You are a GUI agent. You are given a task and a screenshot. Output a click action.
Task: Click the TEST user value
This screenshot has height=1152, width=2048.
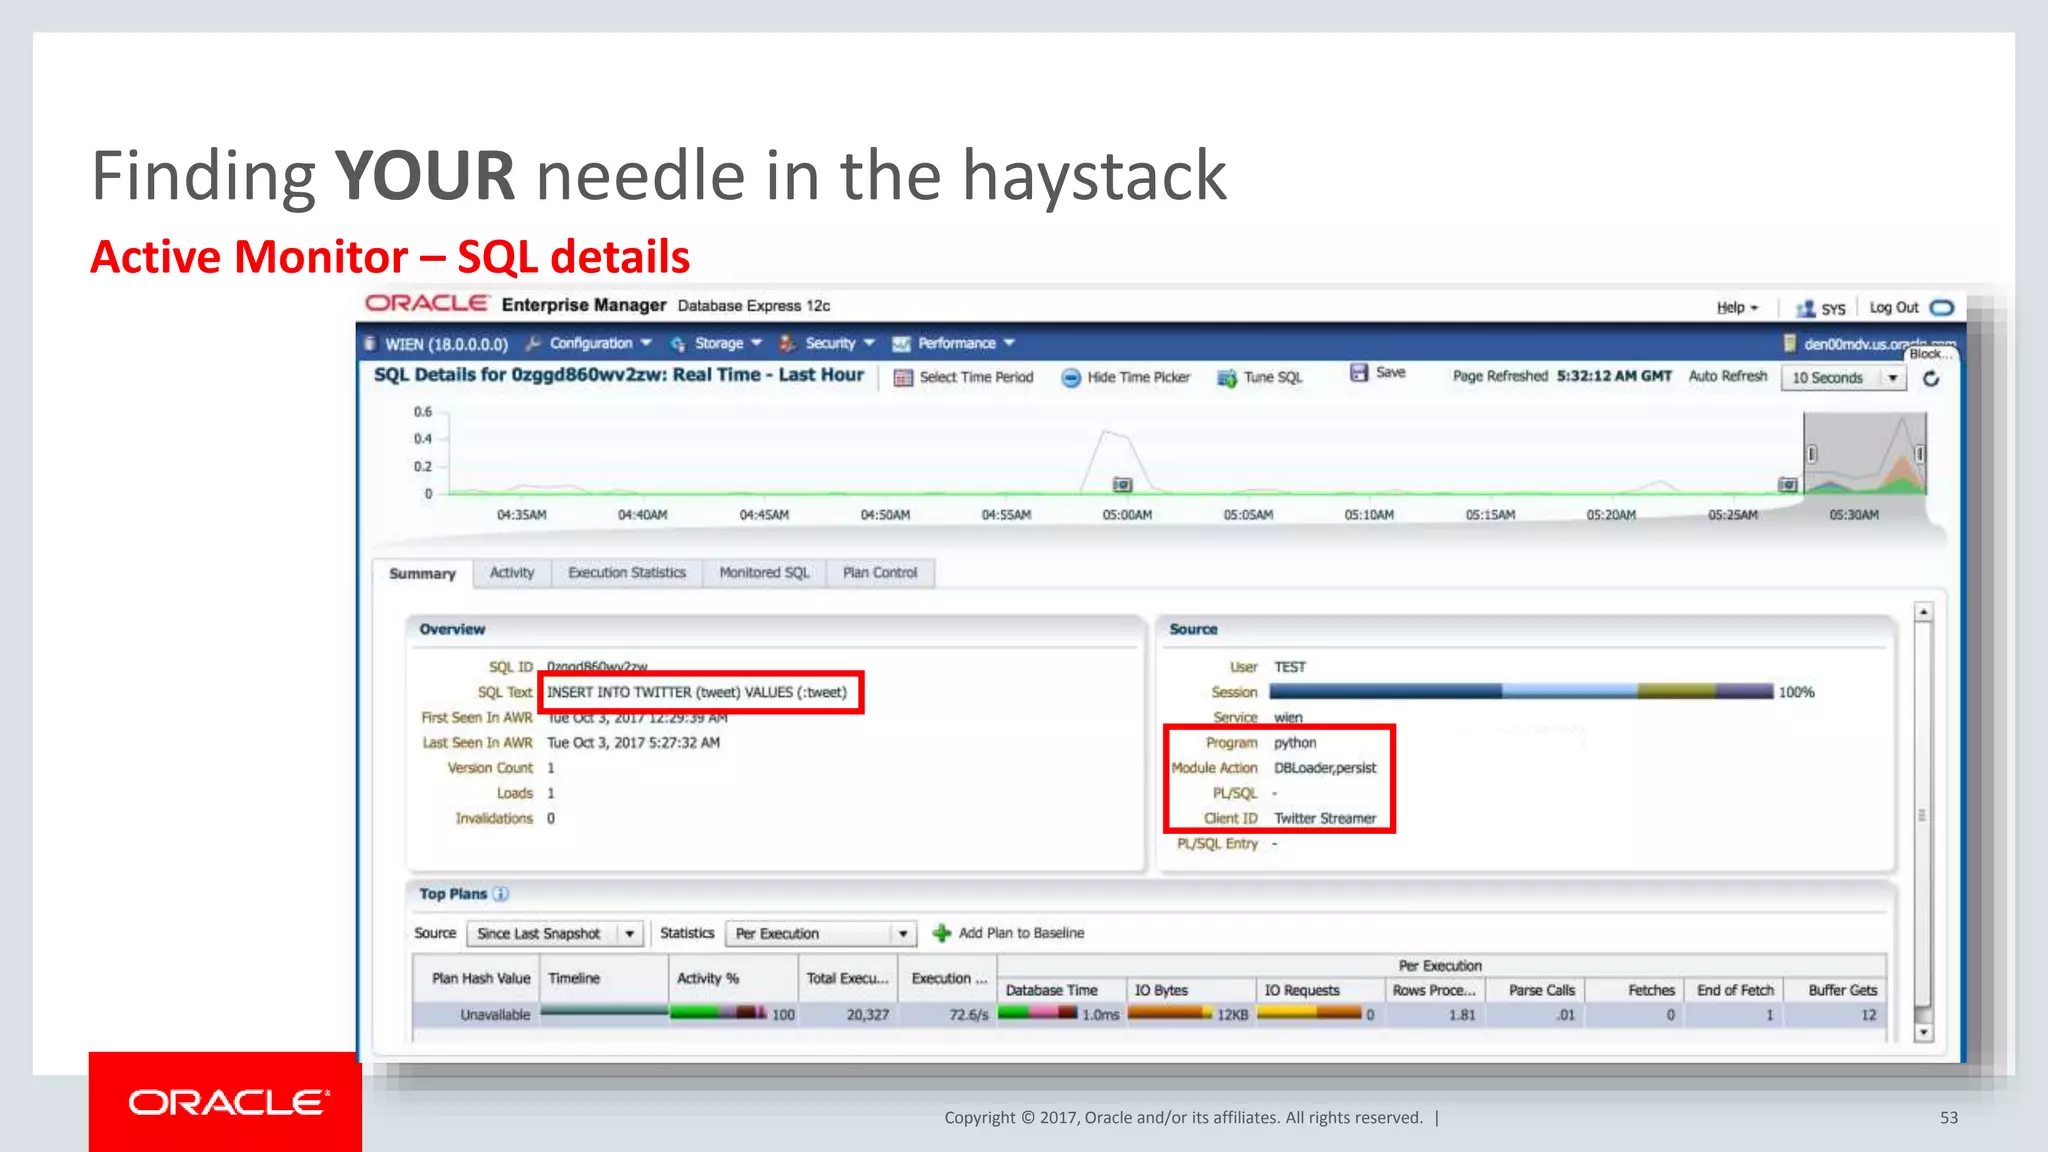pos(1290,667)
